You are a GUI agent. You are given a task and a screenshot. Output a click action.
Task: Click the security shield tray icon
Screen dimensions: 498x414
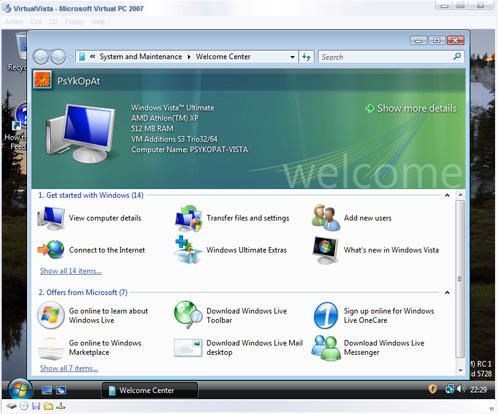pos(433,389)
